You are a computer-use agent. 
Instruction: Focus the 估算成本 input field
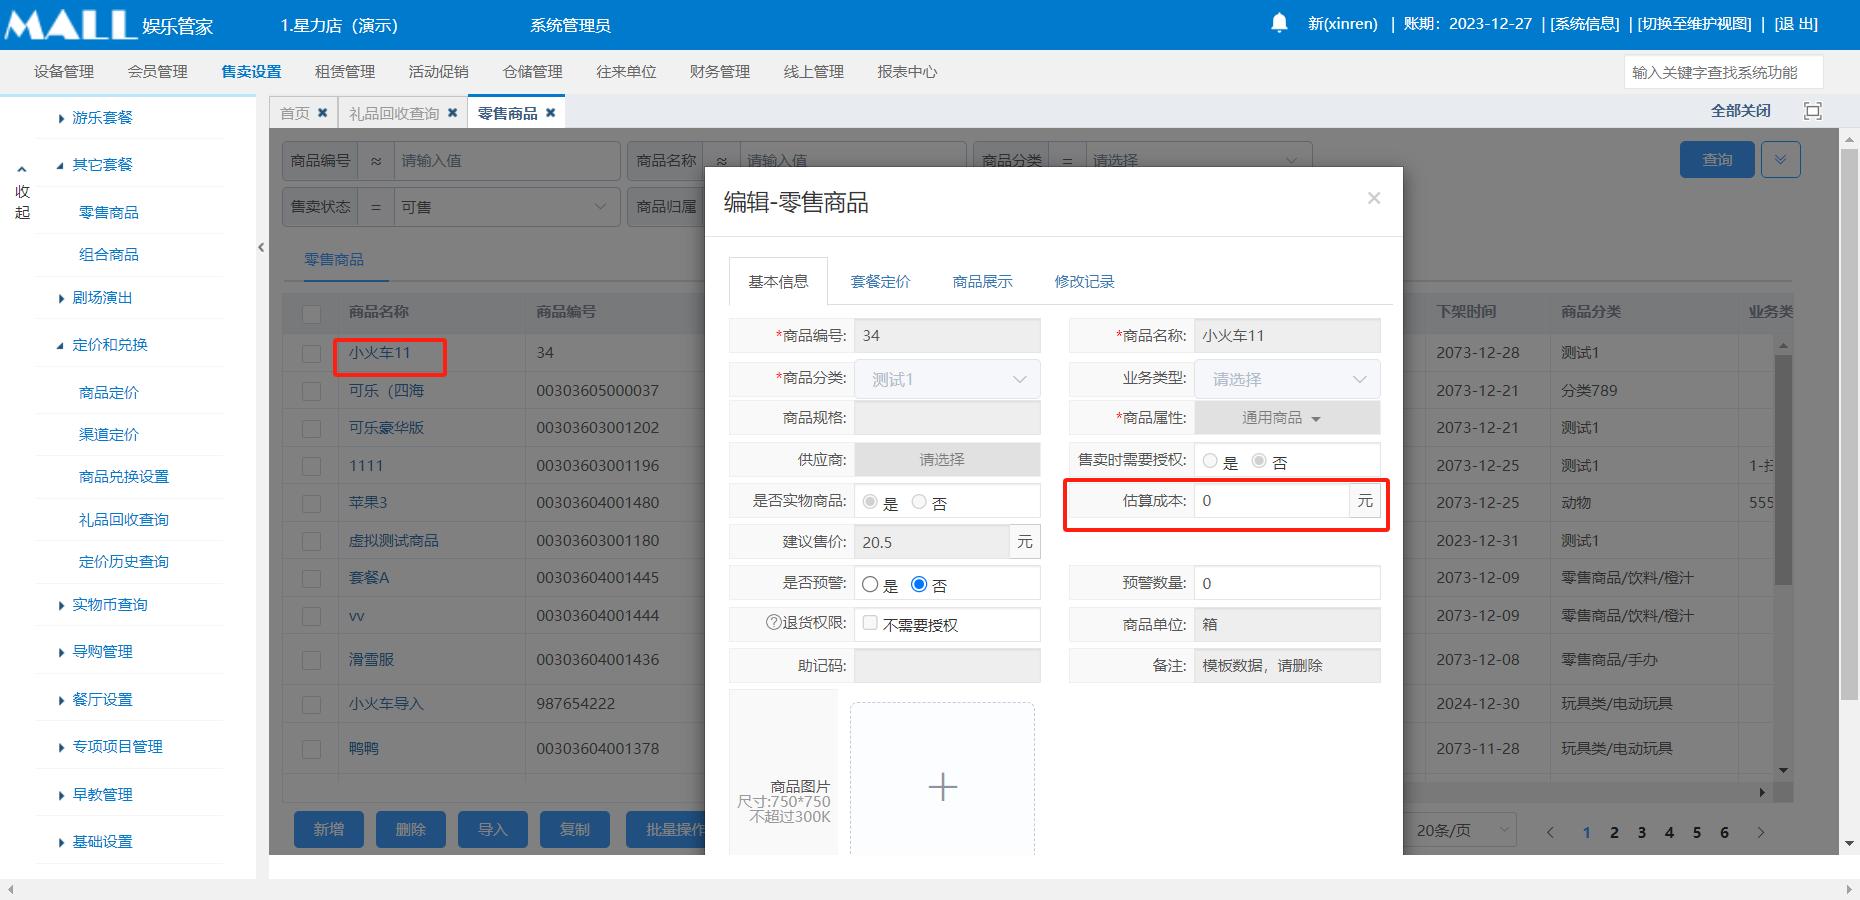(1271, 501)
